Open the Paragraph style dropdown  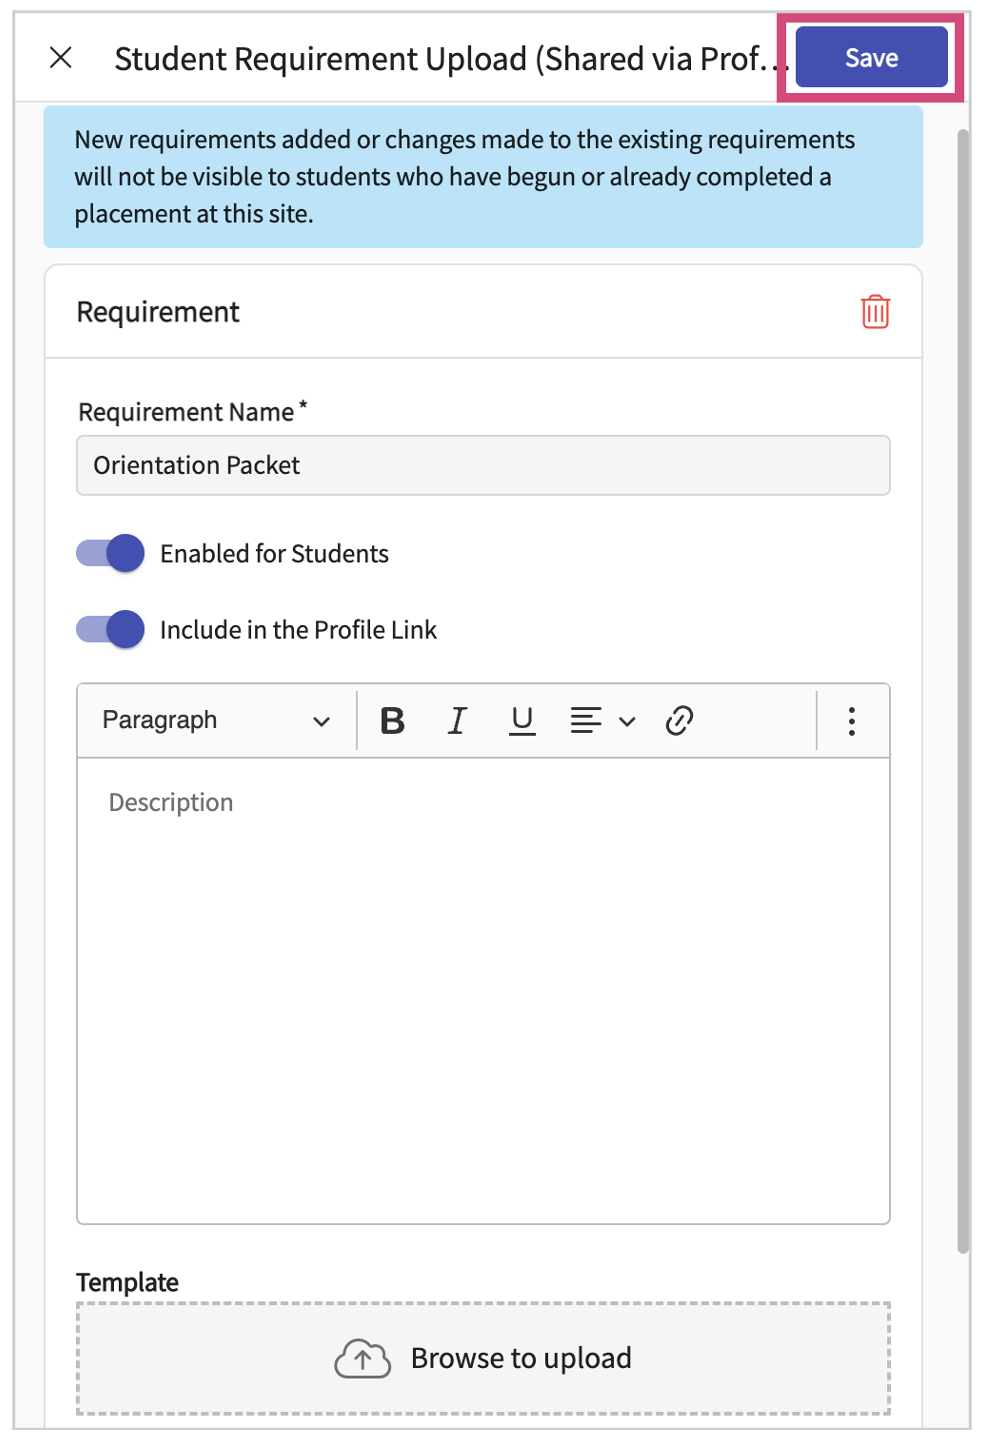pos(216,720)
